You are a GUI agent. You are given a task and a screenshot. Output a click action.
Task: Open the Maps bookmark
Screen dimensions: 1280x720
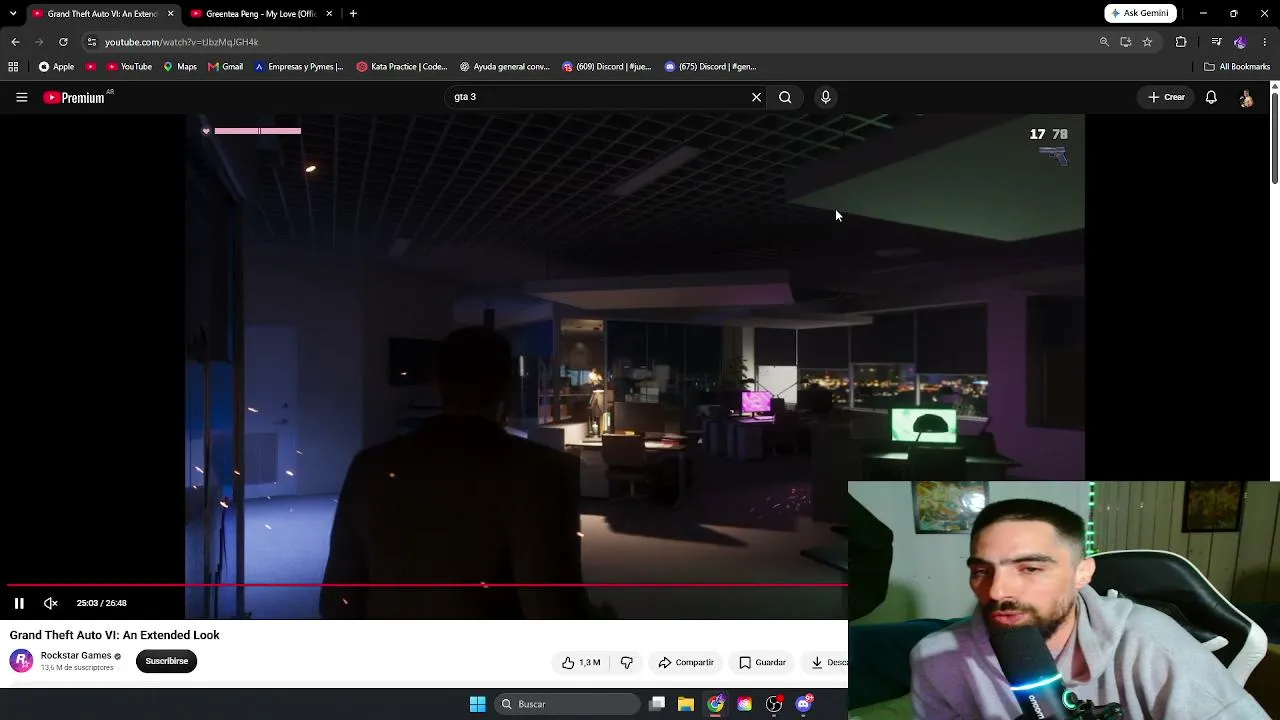(x=180, y=67)
